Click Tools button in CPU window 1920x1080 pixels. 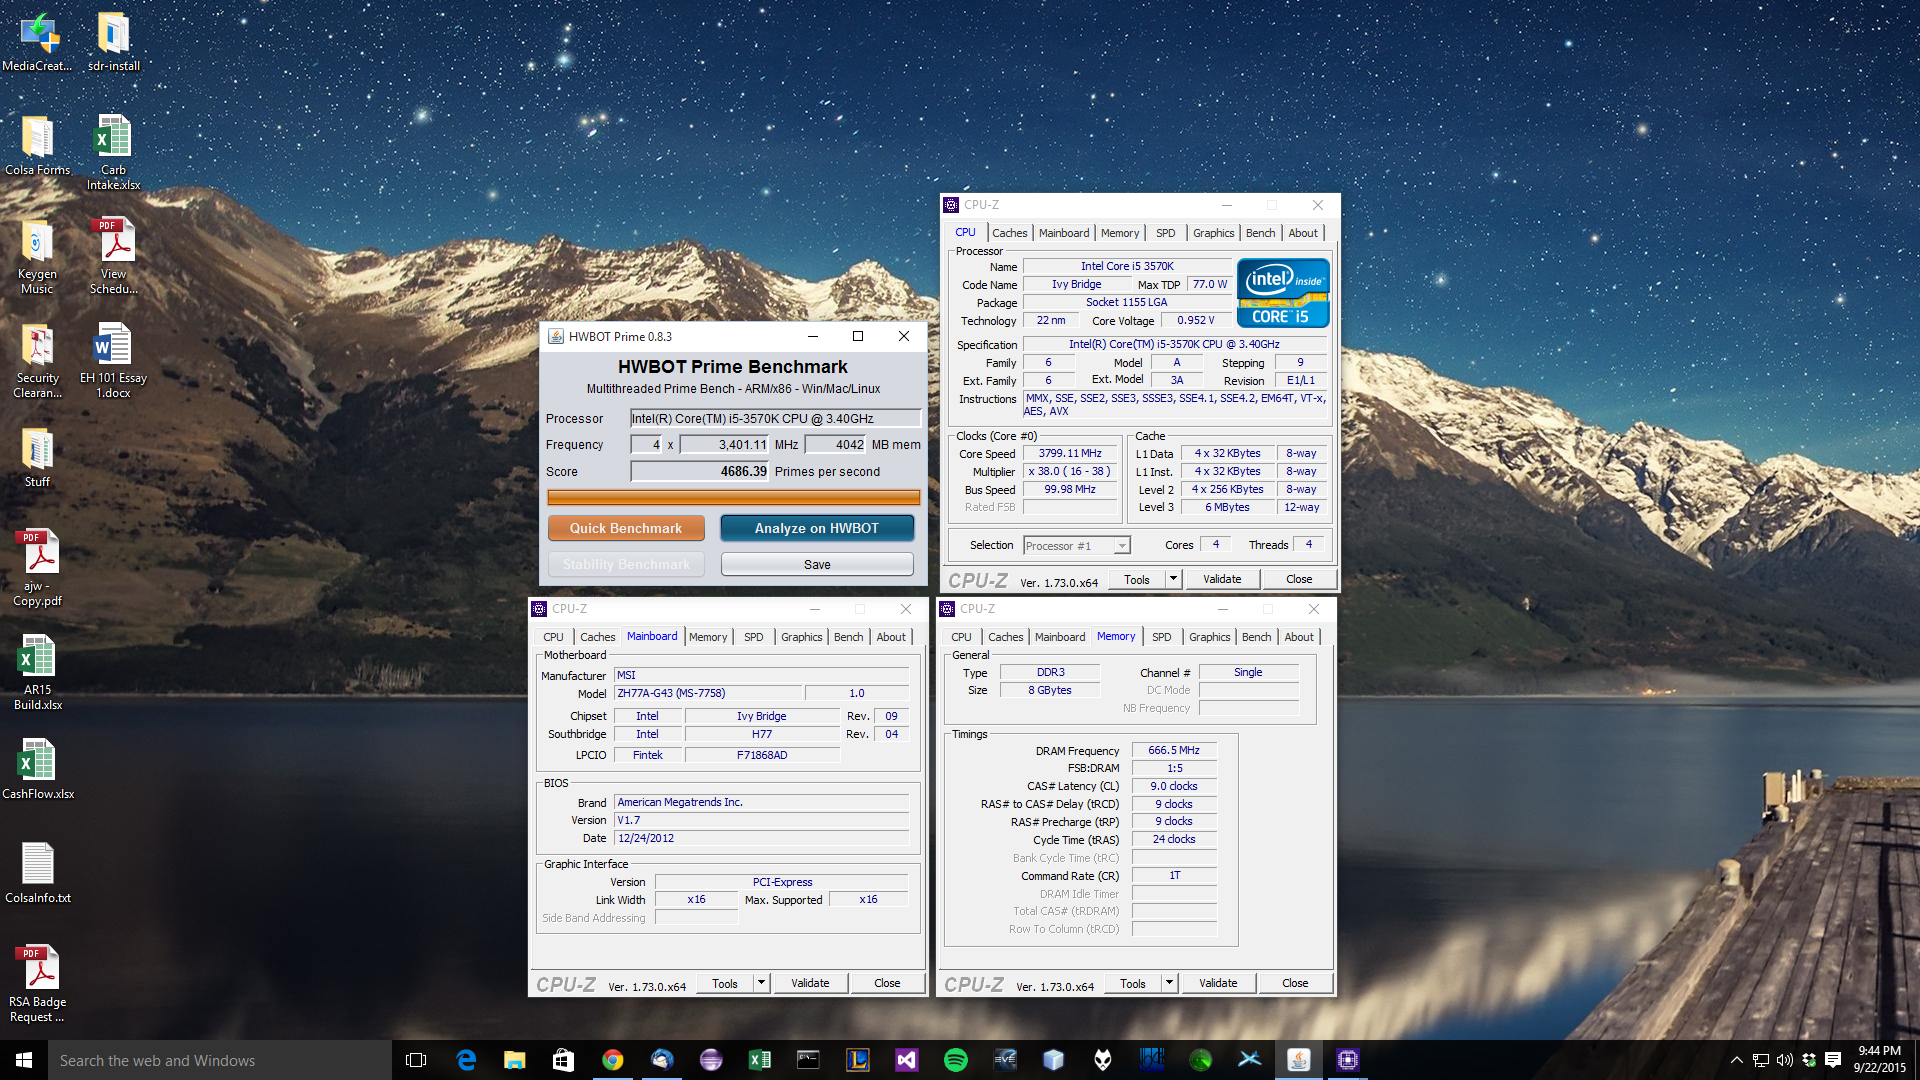(x=1137, y=579)
